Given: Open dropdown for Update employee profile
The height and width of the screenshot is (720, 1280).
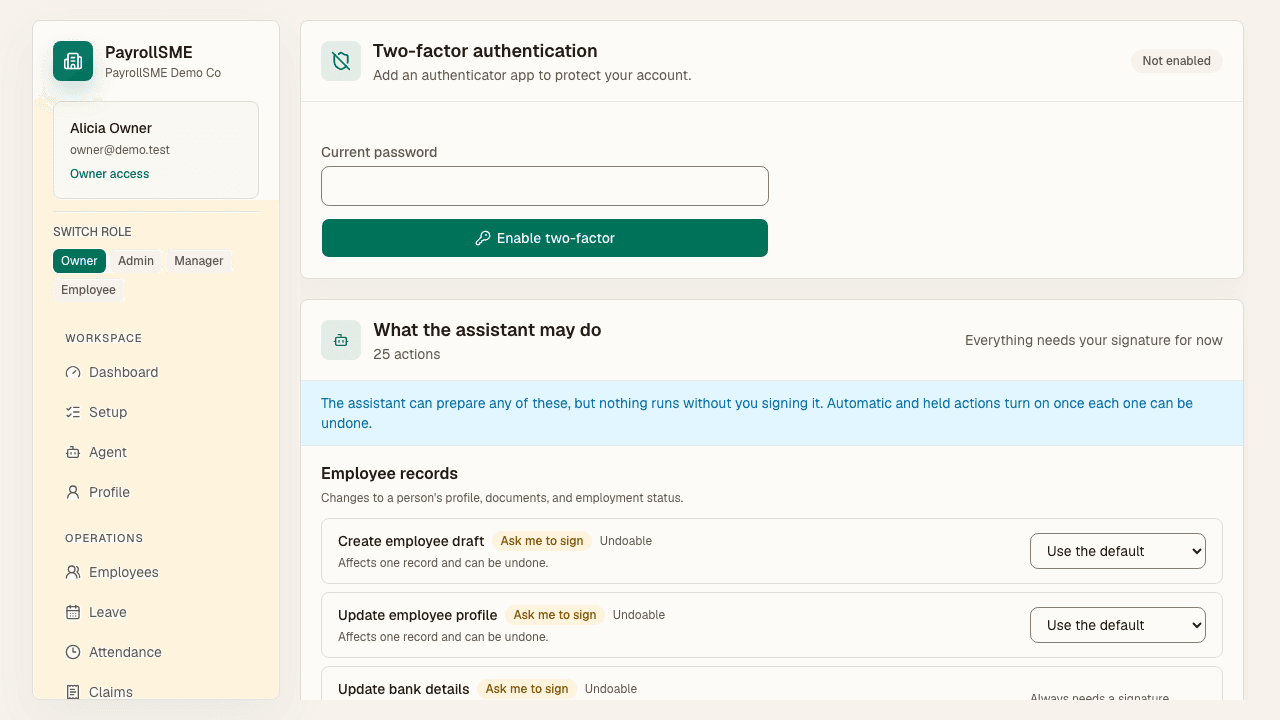Looking at the screenshot, I should click(x=1118, y=625).
